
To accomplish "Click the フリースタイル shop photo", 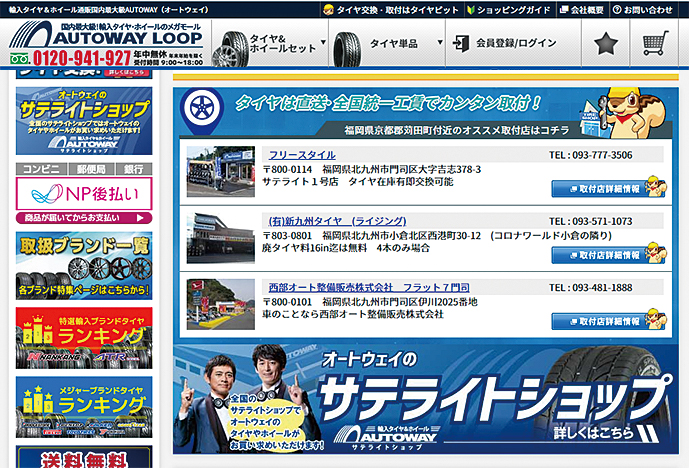I will (x=221, y=171).
